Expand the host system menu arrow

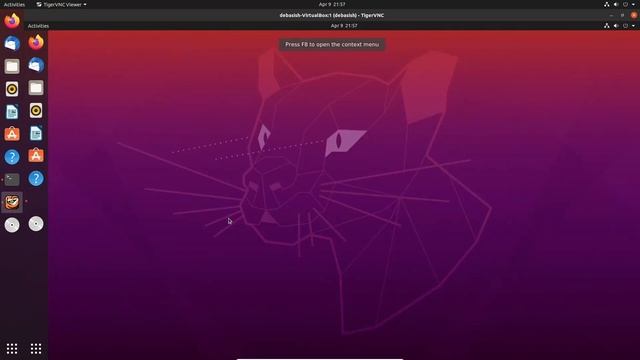point(633,4)
